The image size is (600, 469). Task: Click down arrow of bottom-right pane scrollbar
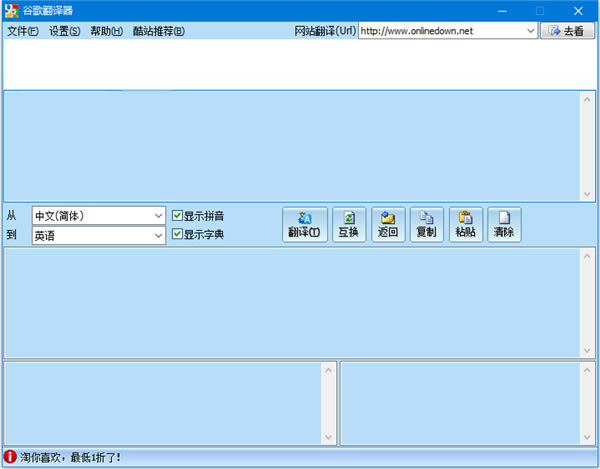click(587, 437)
